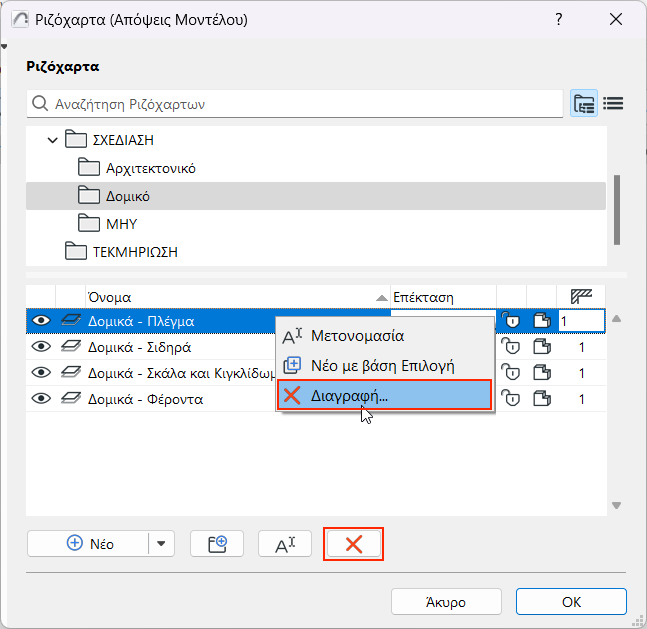Hide the Δομικά - Πλέγμα layer
This screenshot has width=647, height=629.
(41, 321)
